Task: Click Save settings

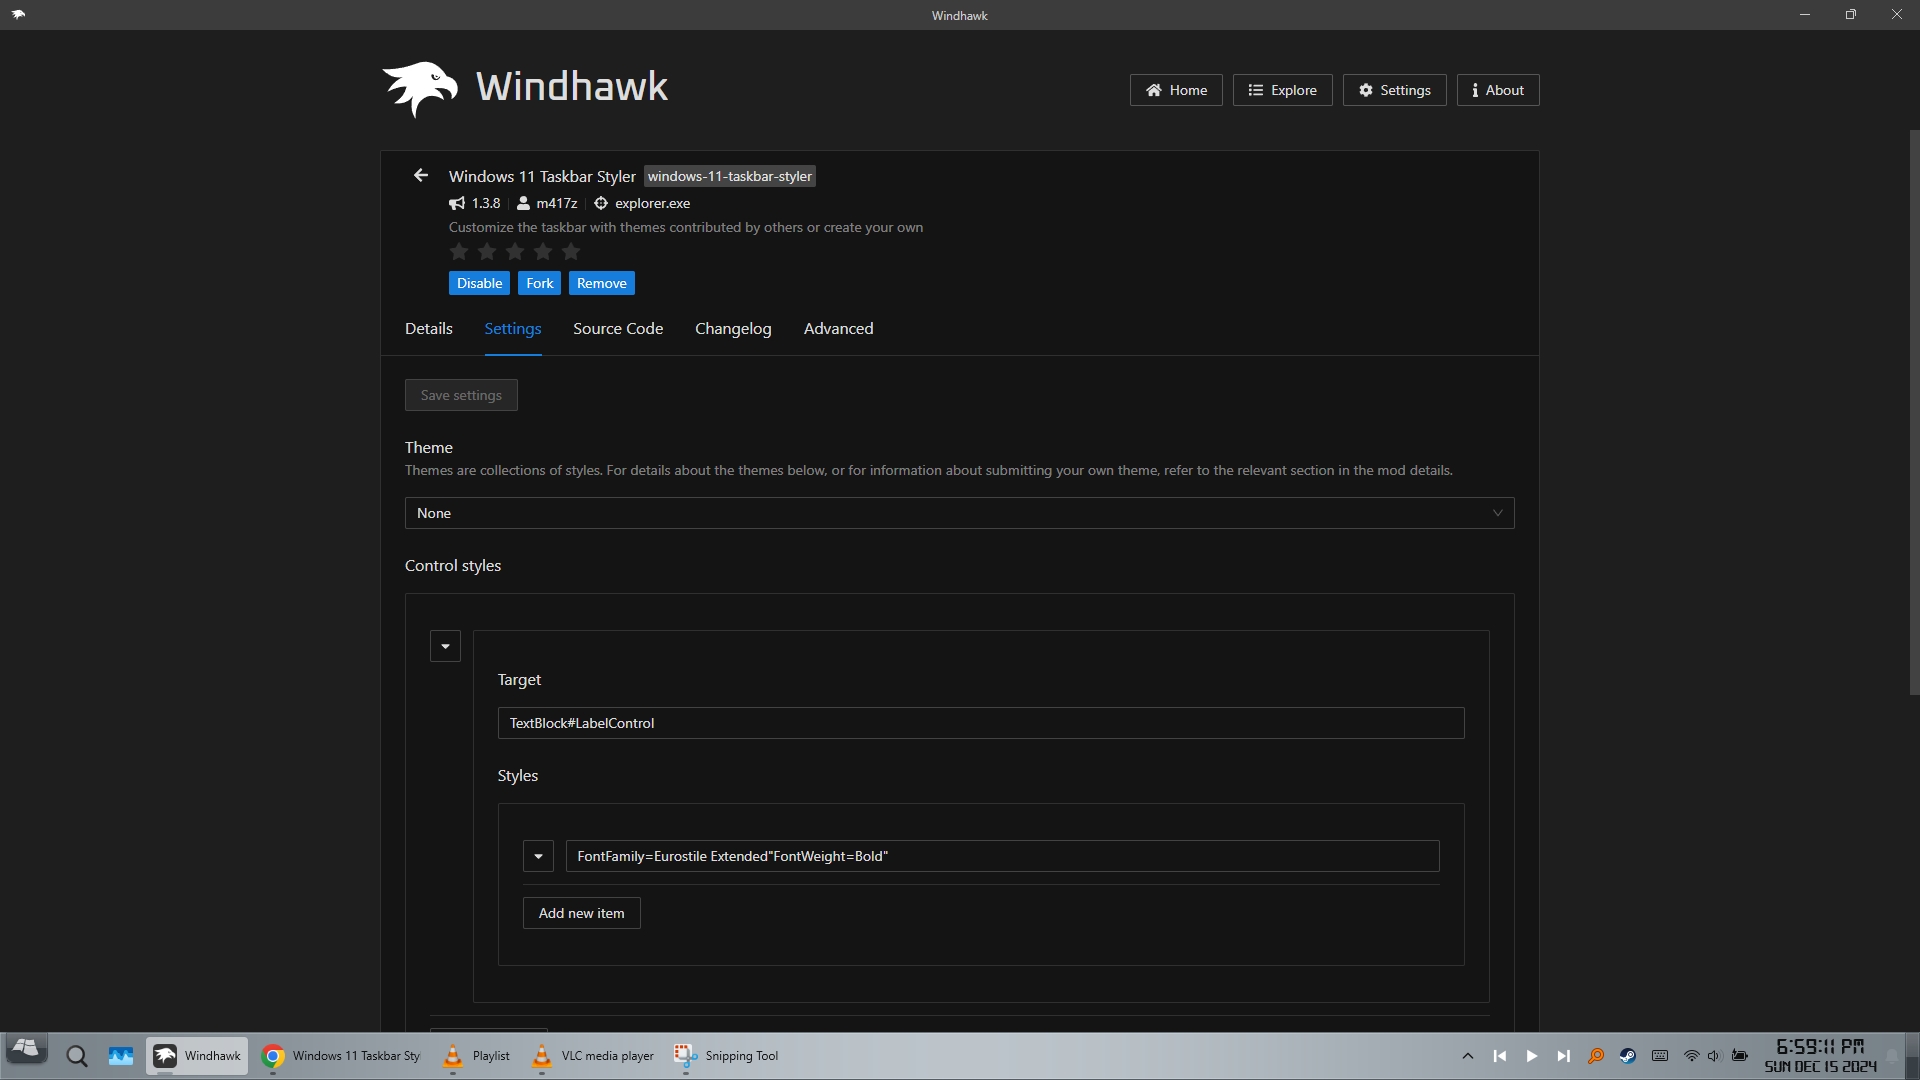Action: 460,394
